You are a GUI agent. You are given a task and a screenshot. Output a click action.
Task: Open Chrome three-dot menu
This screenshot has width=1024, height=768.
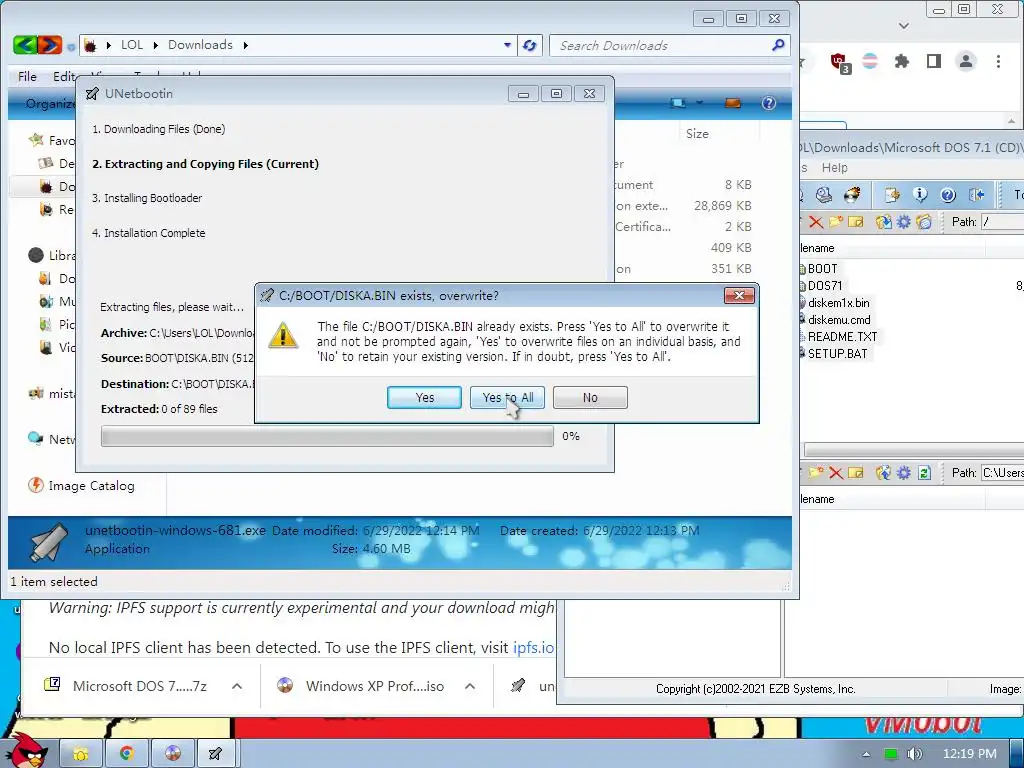click(998, 61)
